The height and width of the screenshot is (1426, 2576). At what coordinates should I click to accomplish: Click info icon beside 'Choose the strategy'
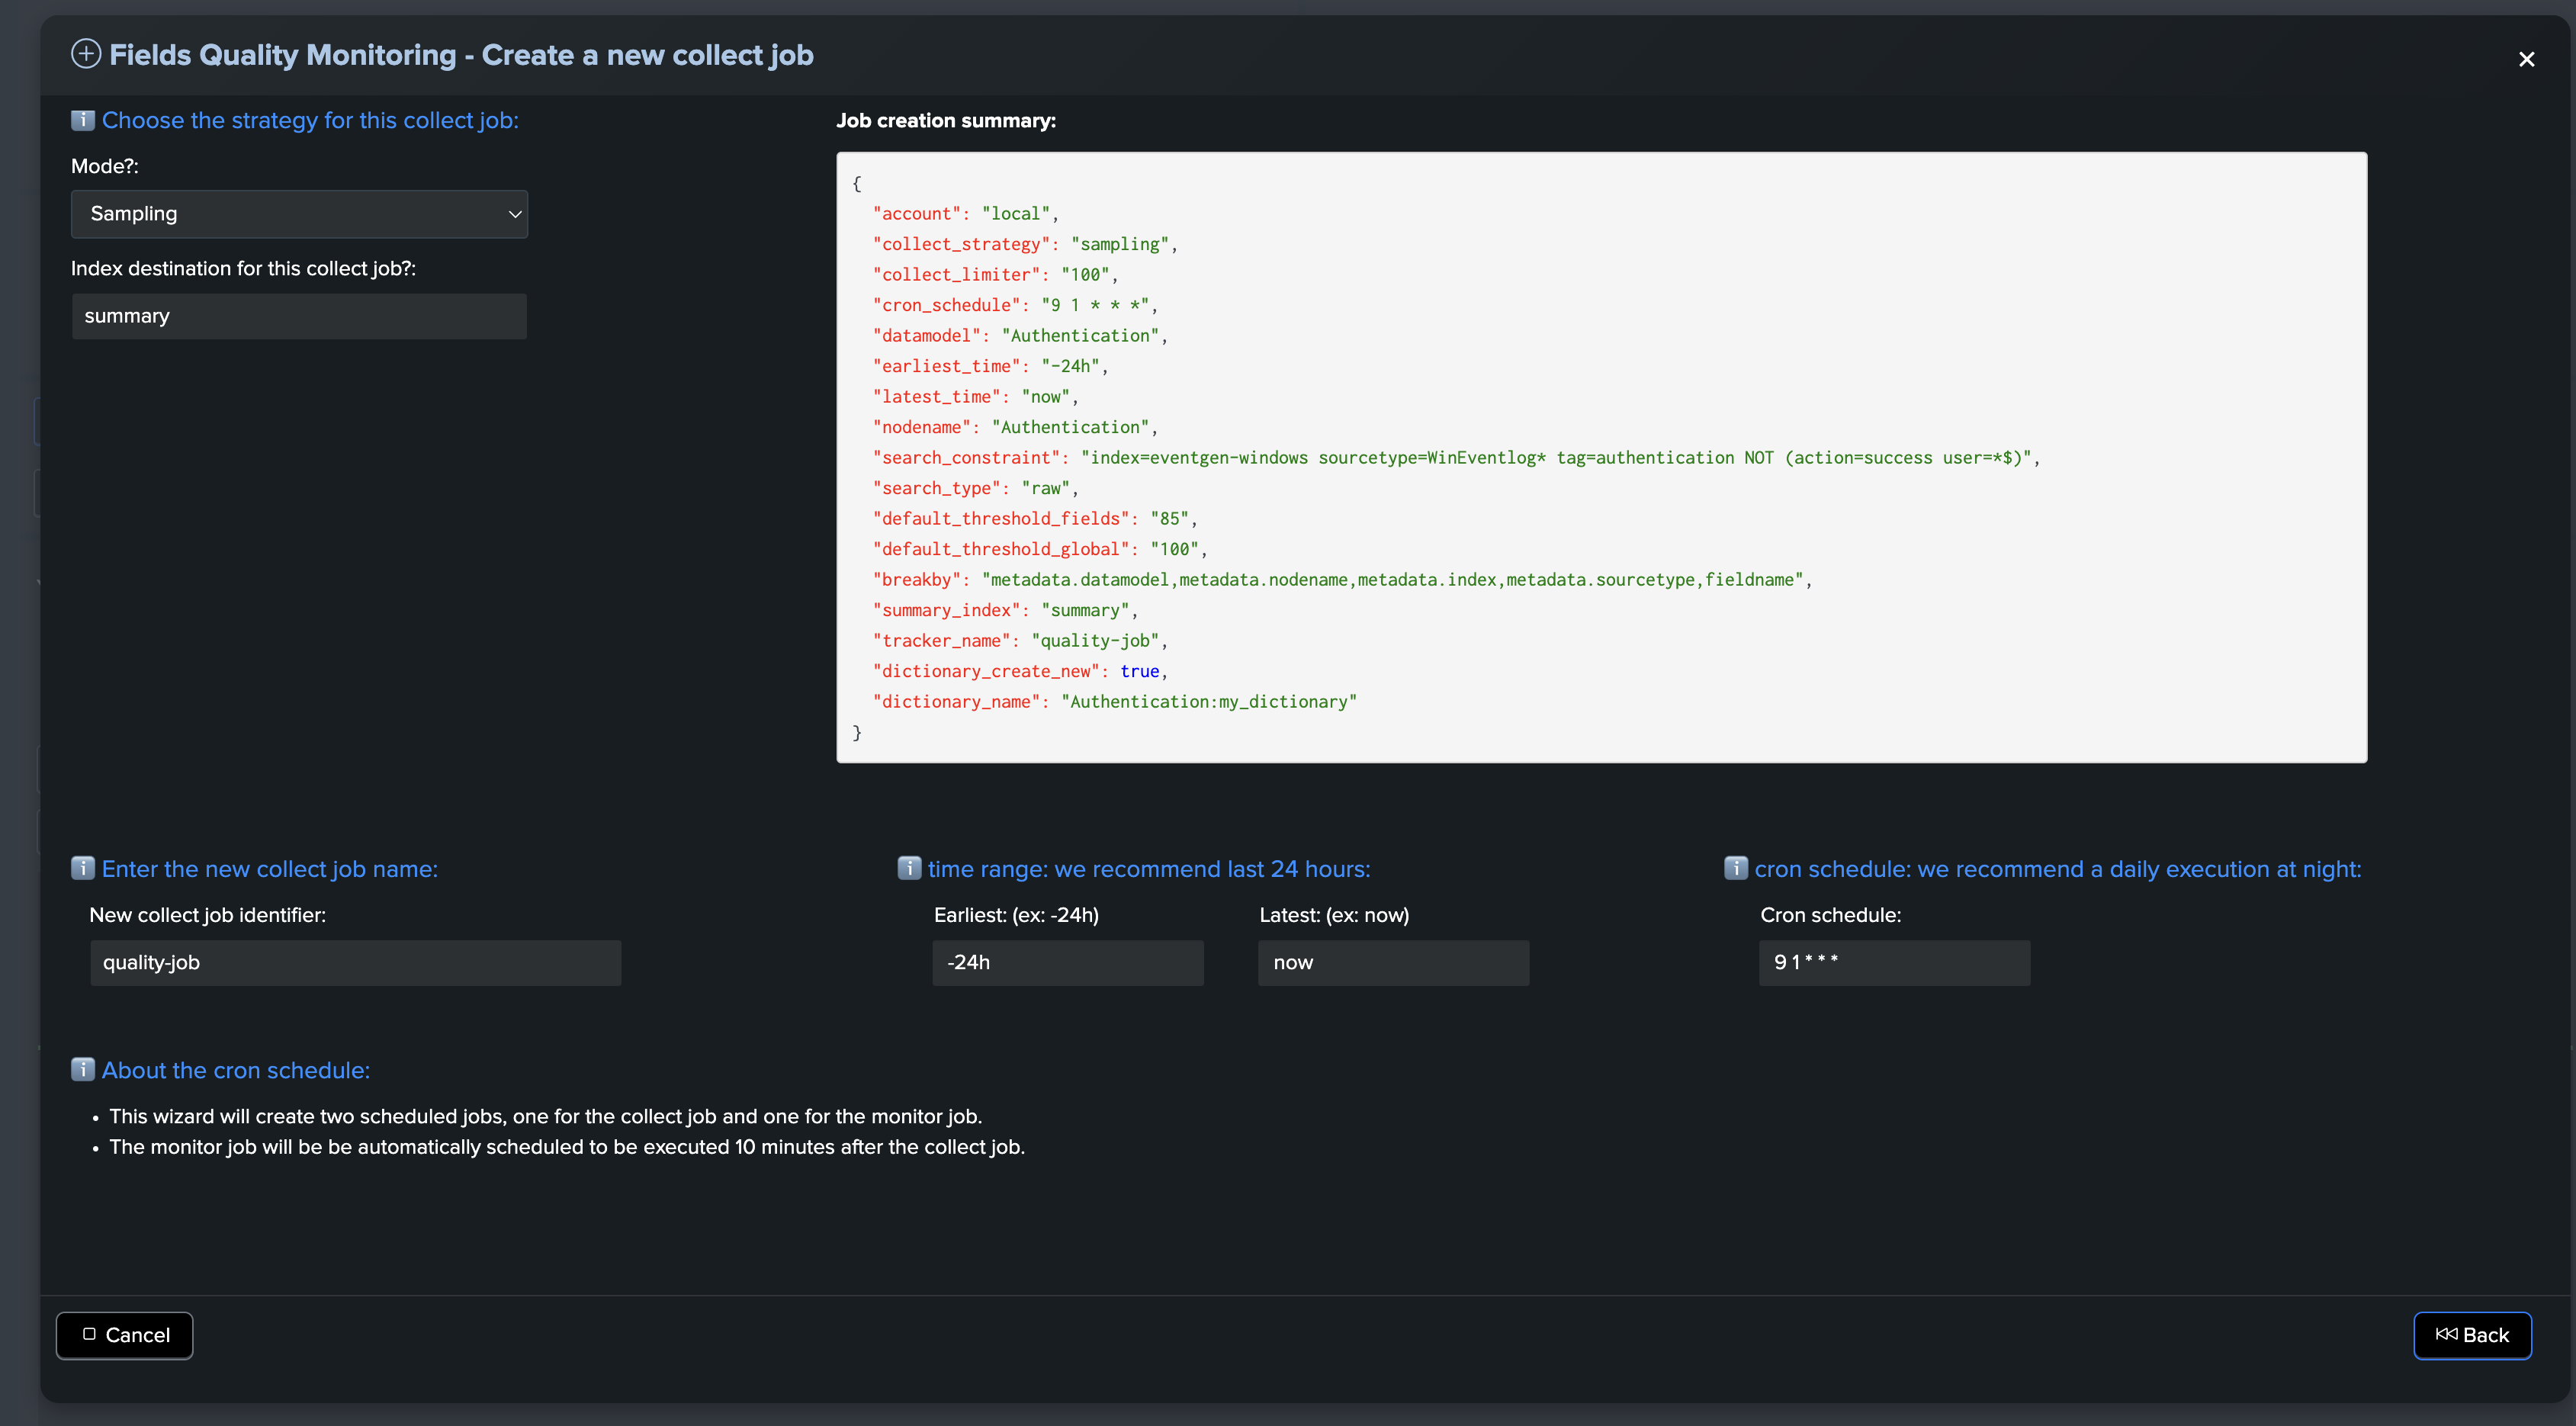(x=83, y=120)
